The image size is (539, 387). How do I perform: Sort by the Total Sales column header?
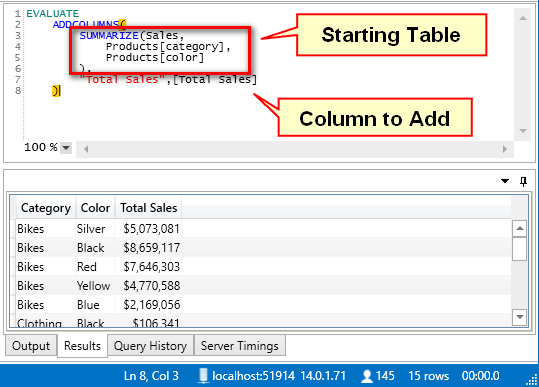pyautogui.click(x=148, y=208)
